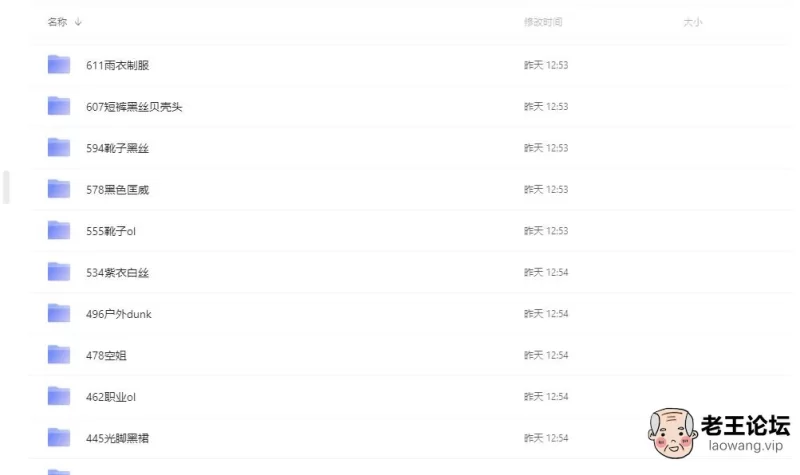Viewport: 800px width, 475px height.
Task: Click the folder icon for 578黑色匡威
Action: (x=59, y=189)
